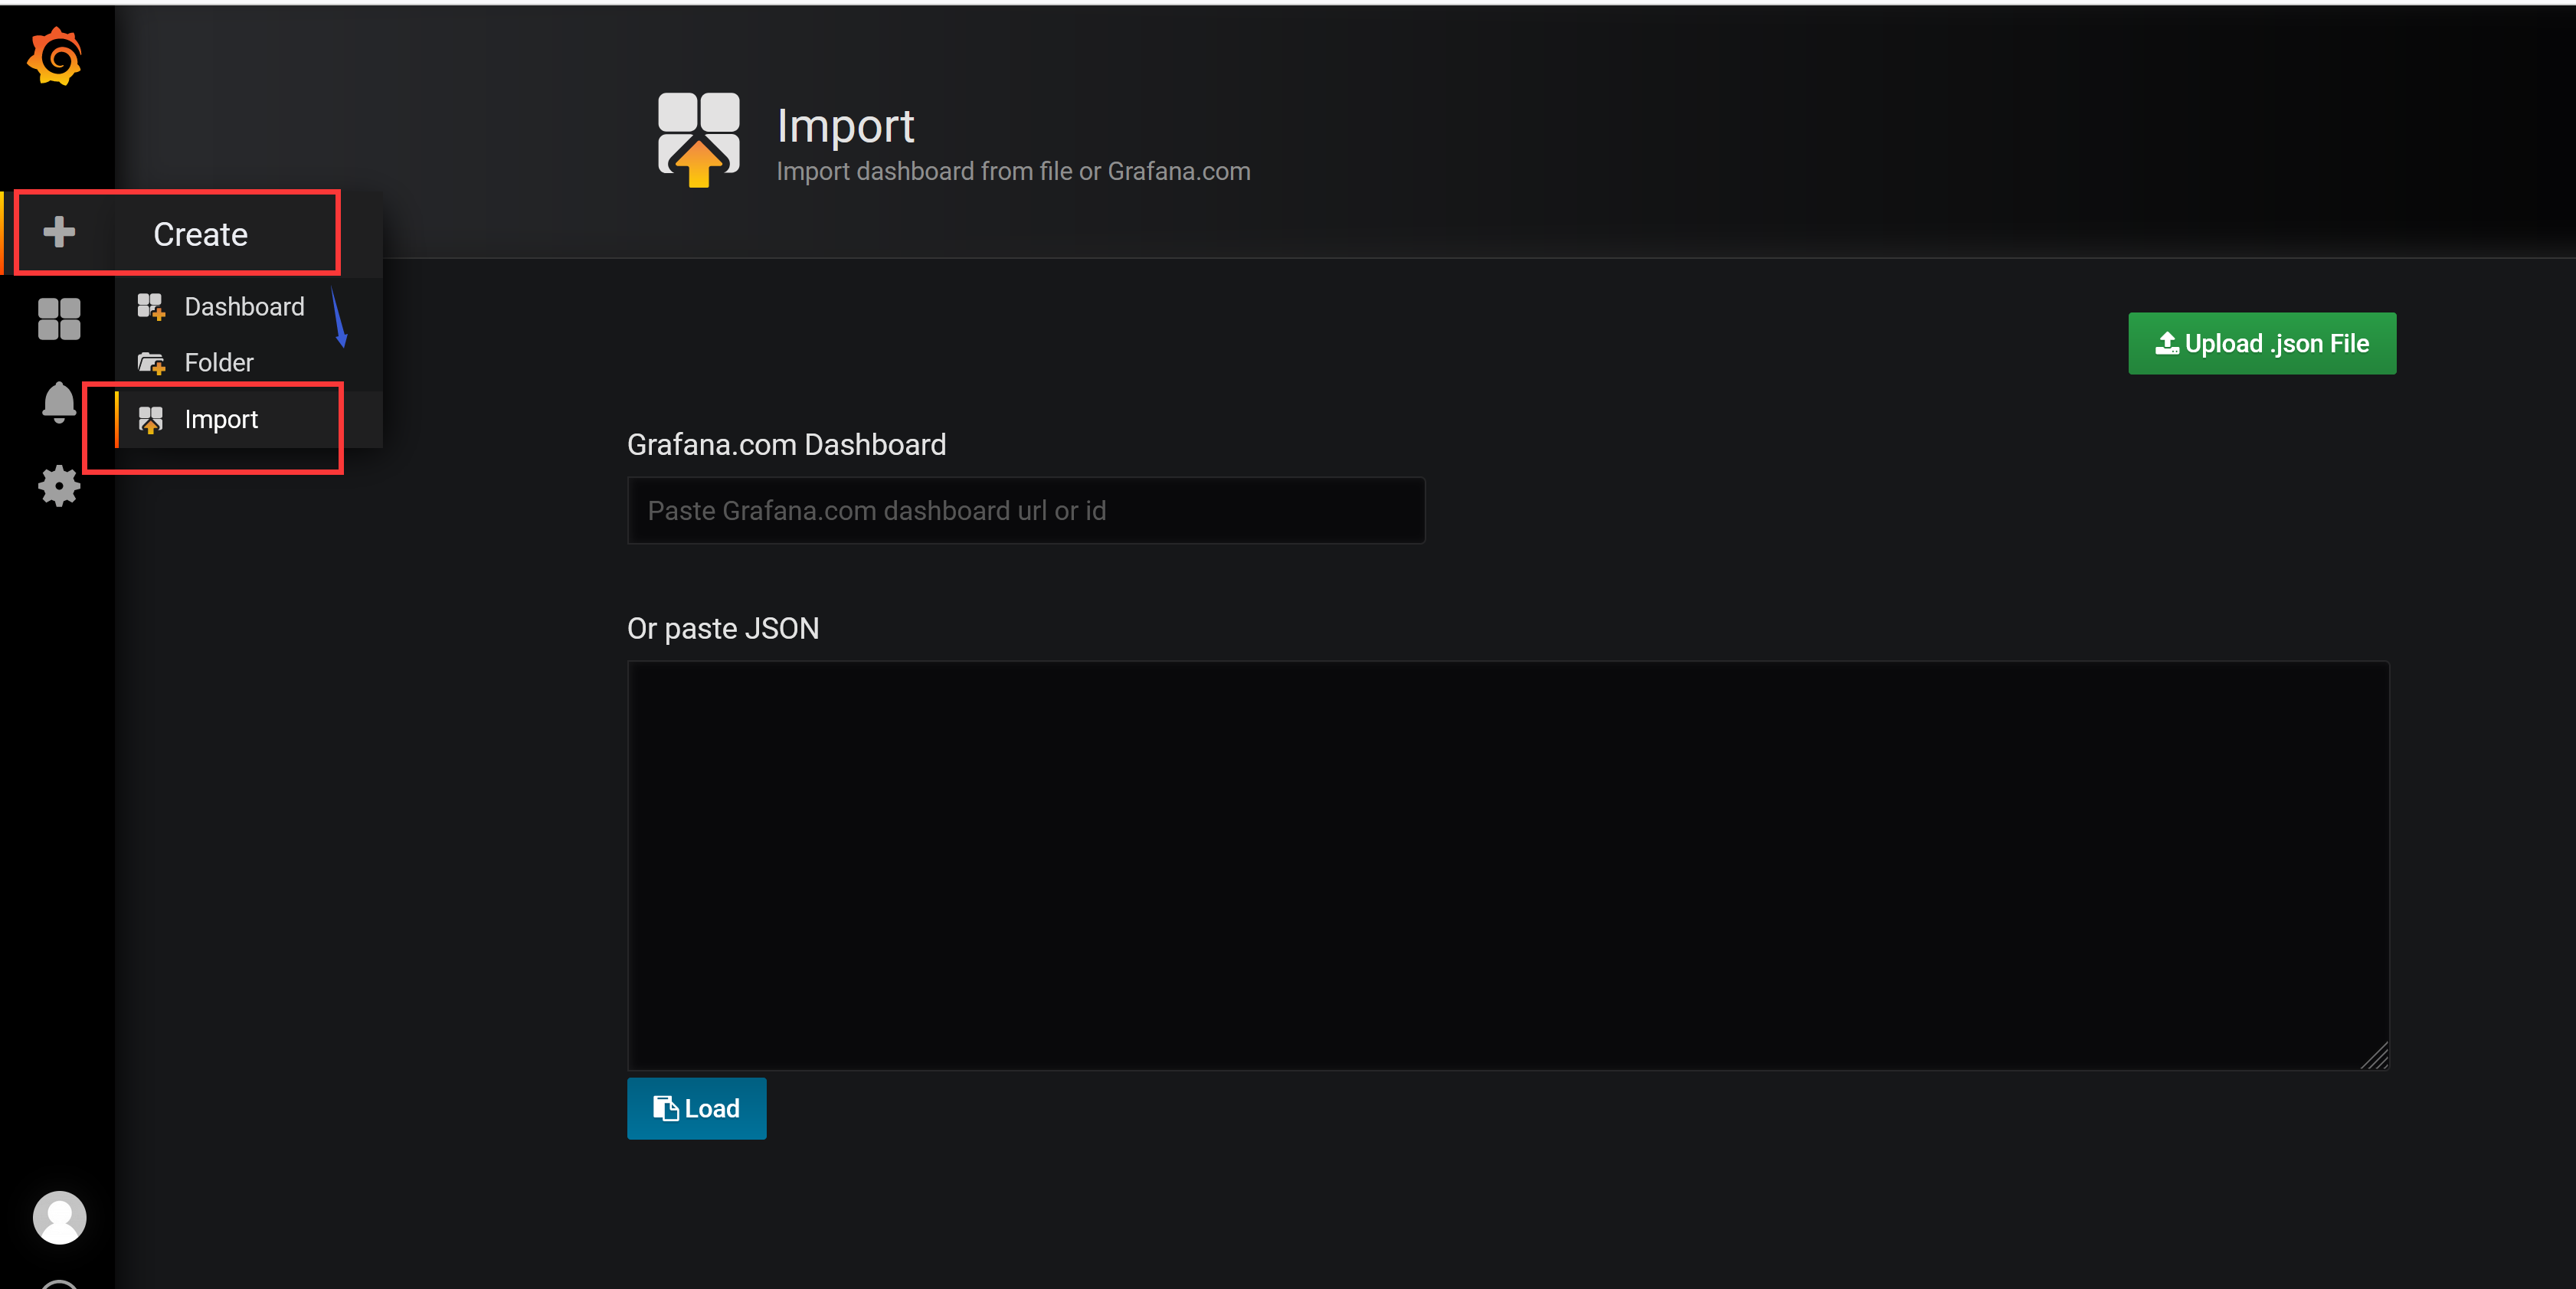Click the user avatar profile icon
The width and height of the screenshot is (2576, 1289).
tap(59, 1217)
